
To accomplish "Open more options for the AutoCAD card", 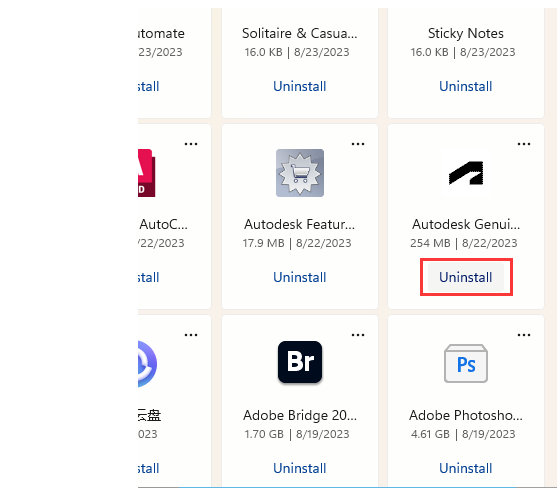I will 191,144.
